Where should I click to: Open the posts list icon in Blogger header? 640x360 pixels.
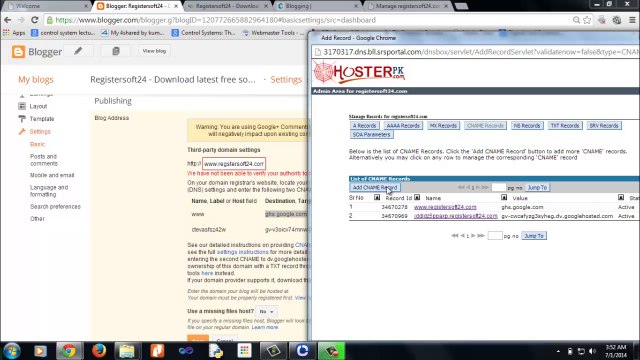click(x=116, y=51)
